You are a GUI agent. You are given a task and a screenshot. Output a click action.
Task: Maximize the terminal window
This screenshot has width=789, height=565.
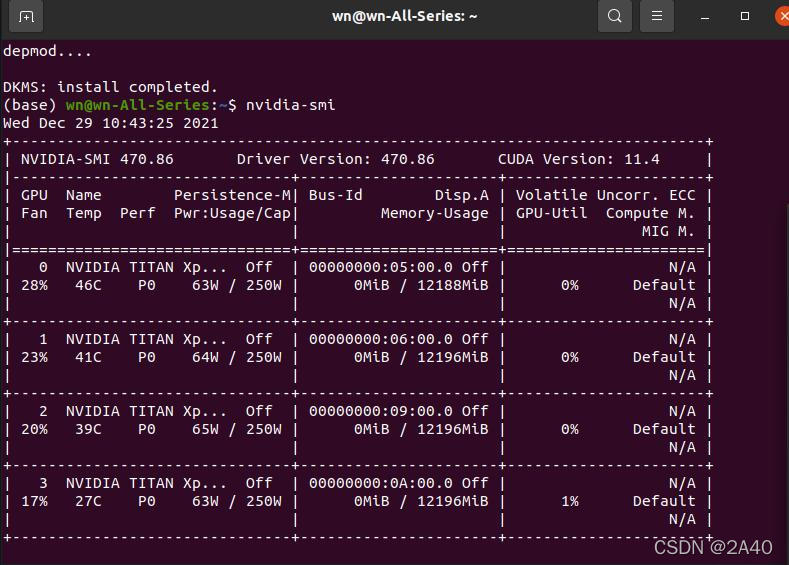tap(745, 16)
